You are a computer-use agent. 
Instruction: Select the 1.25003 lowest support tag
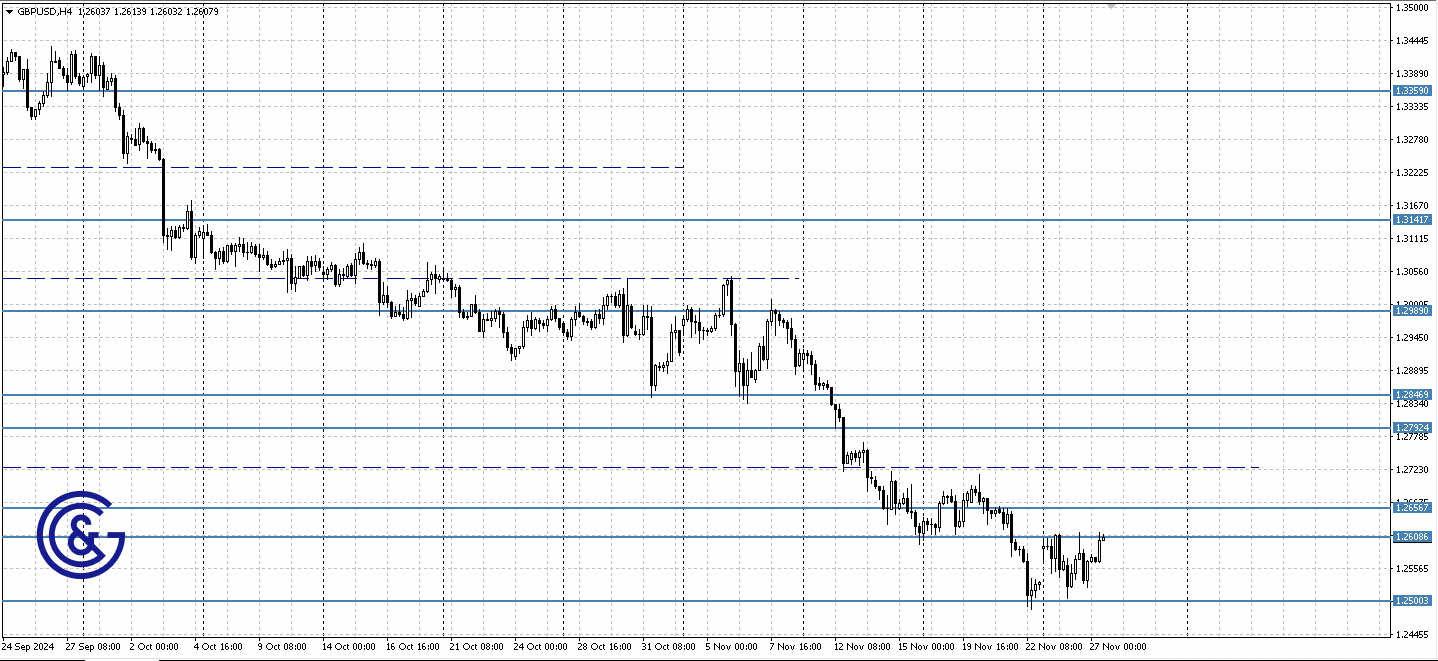pyautogui.click(x=1413, y=601)
